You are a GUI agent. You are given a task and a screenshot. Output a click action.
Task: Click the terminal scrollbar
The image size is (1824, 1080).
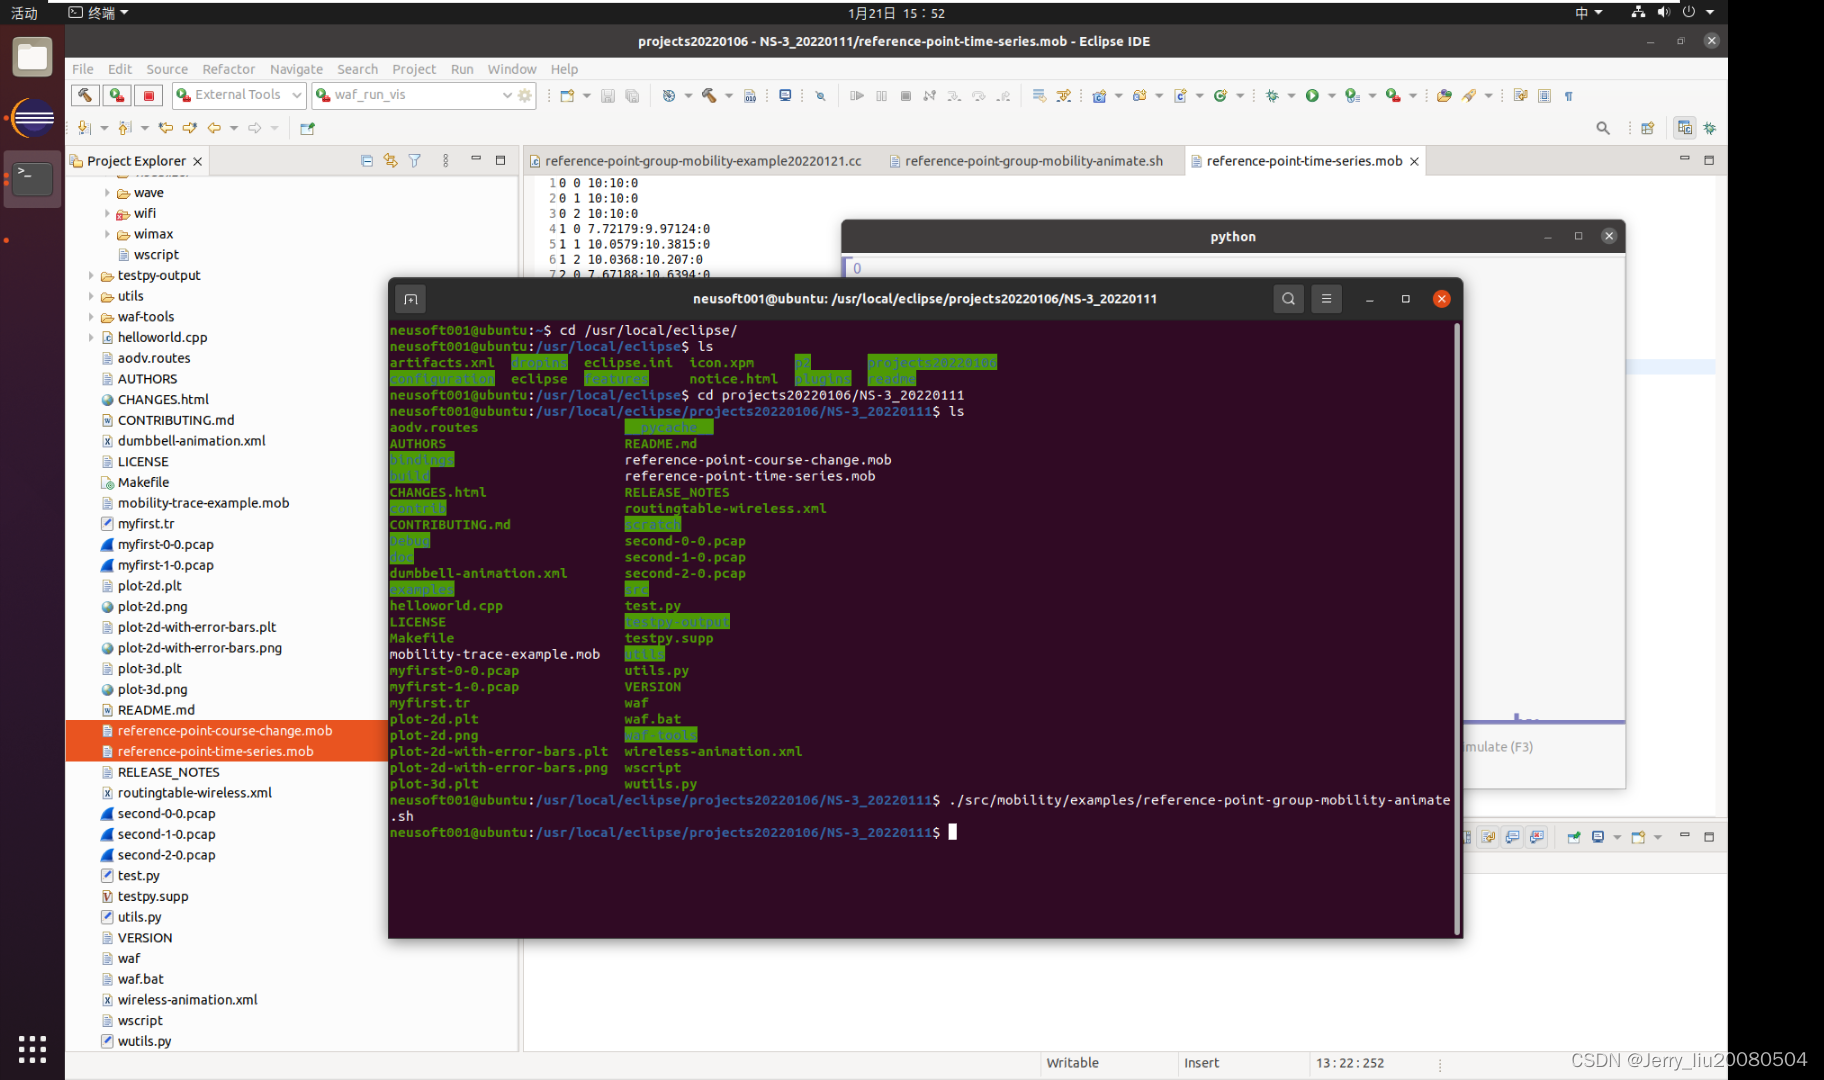point(1457,628)
